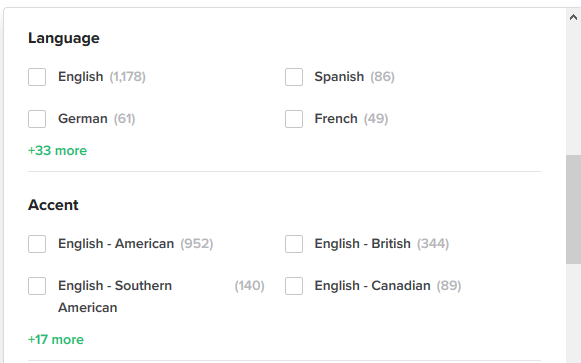Toggle the English - American accent checkbox
Viewport: 581px width, 363px height.
click(x=37, y=244)
